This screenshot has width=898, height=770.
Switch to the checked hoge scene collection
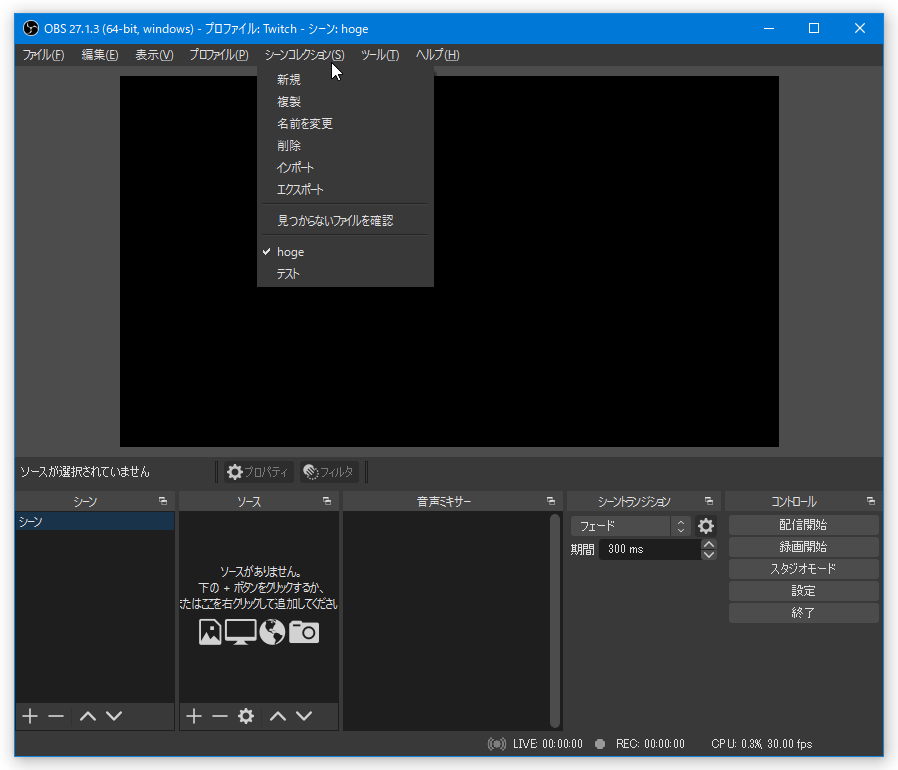345,252
